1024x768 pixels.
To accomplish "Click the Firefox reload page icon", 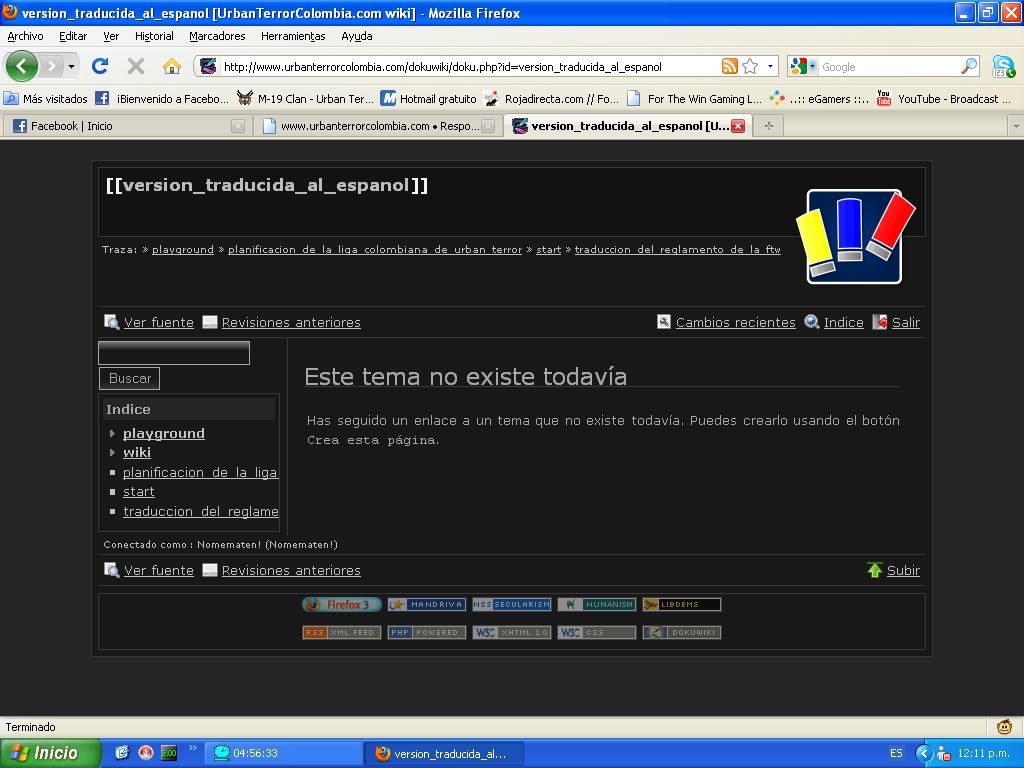I will tap(99, 67).
